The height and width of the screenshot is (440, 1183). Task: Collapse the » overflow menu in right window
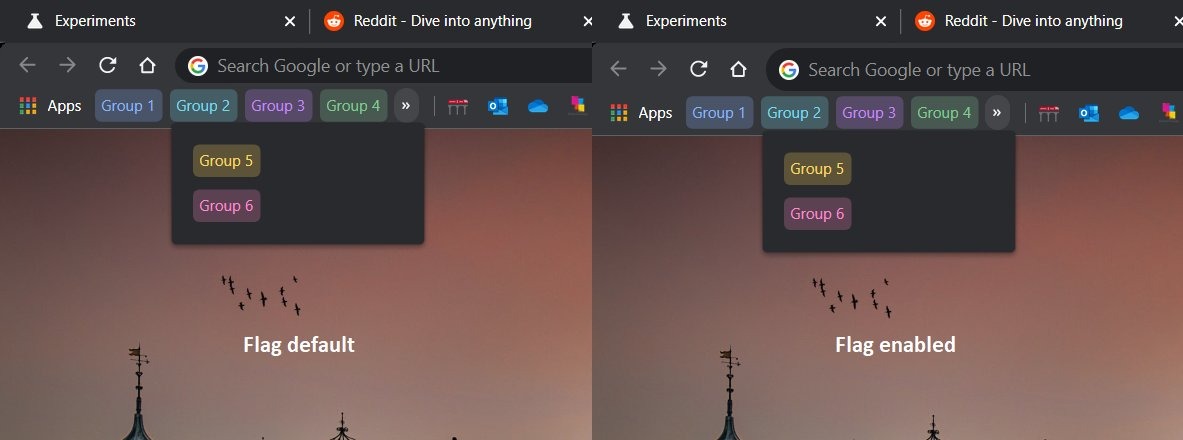tap(997, 112)
